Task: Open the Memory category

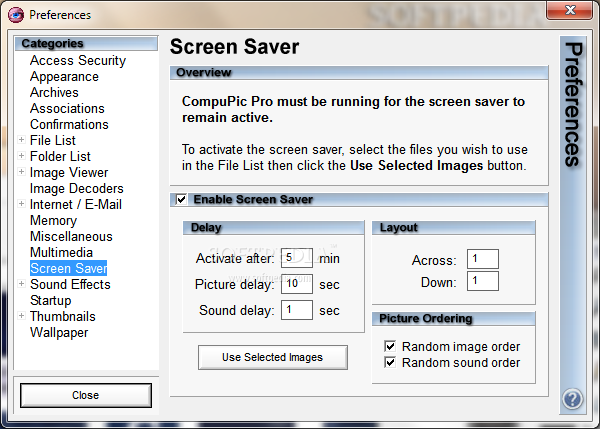Action: 53,220
